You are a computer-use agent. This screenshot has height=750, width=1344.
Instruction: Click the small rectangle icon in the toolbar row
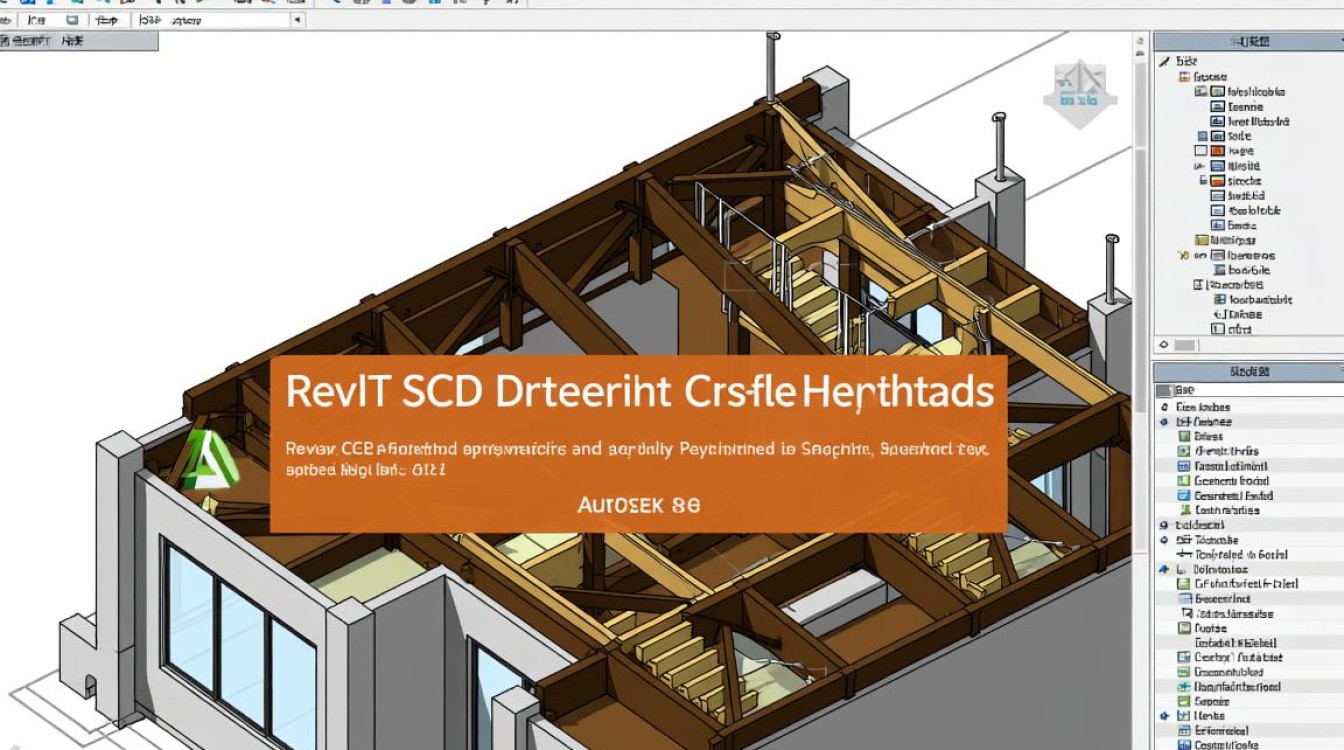[x=73, y=19]
